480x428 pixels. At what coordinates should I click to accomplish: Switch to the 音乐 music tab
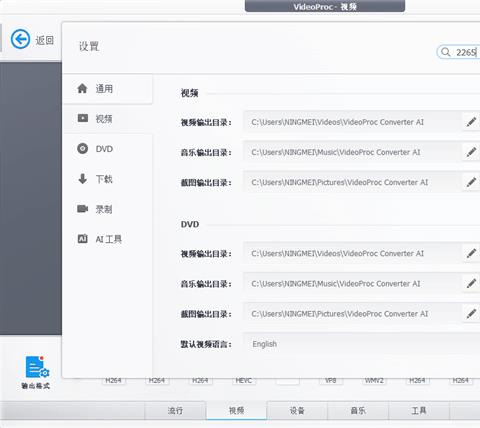358,411
